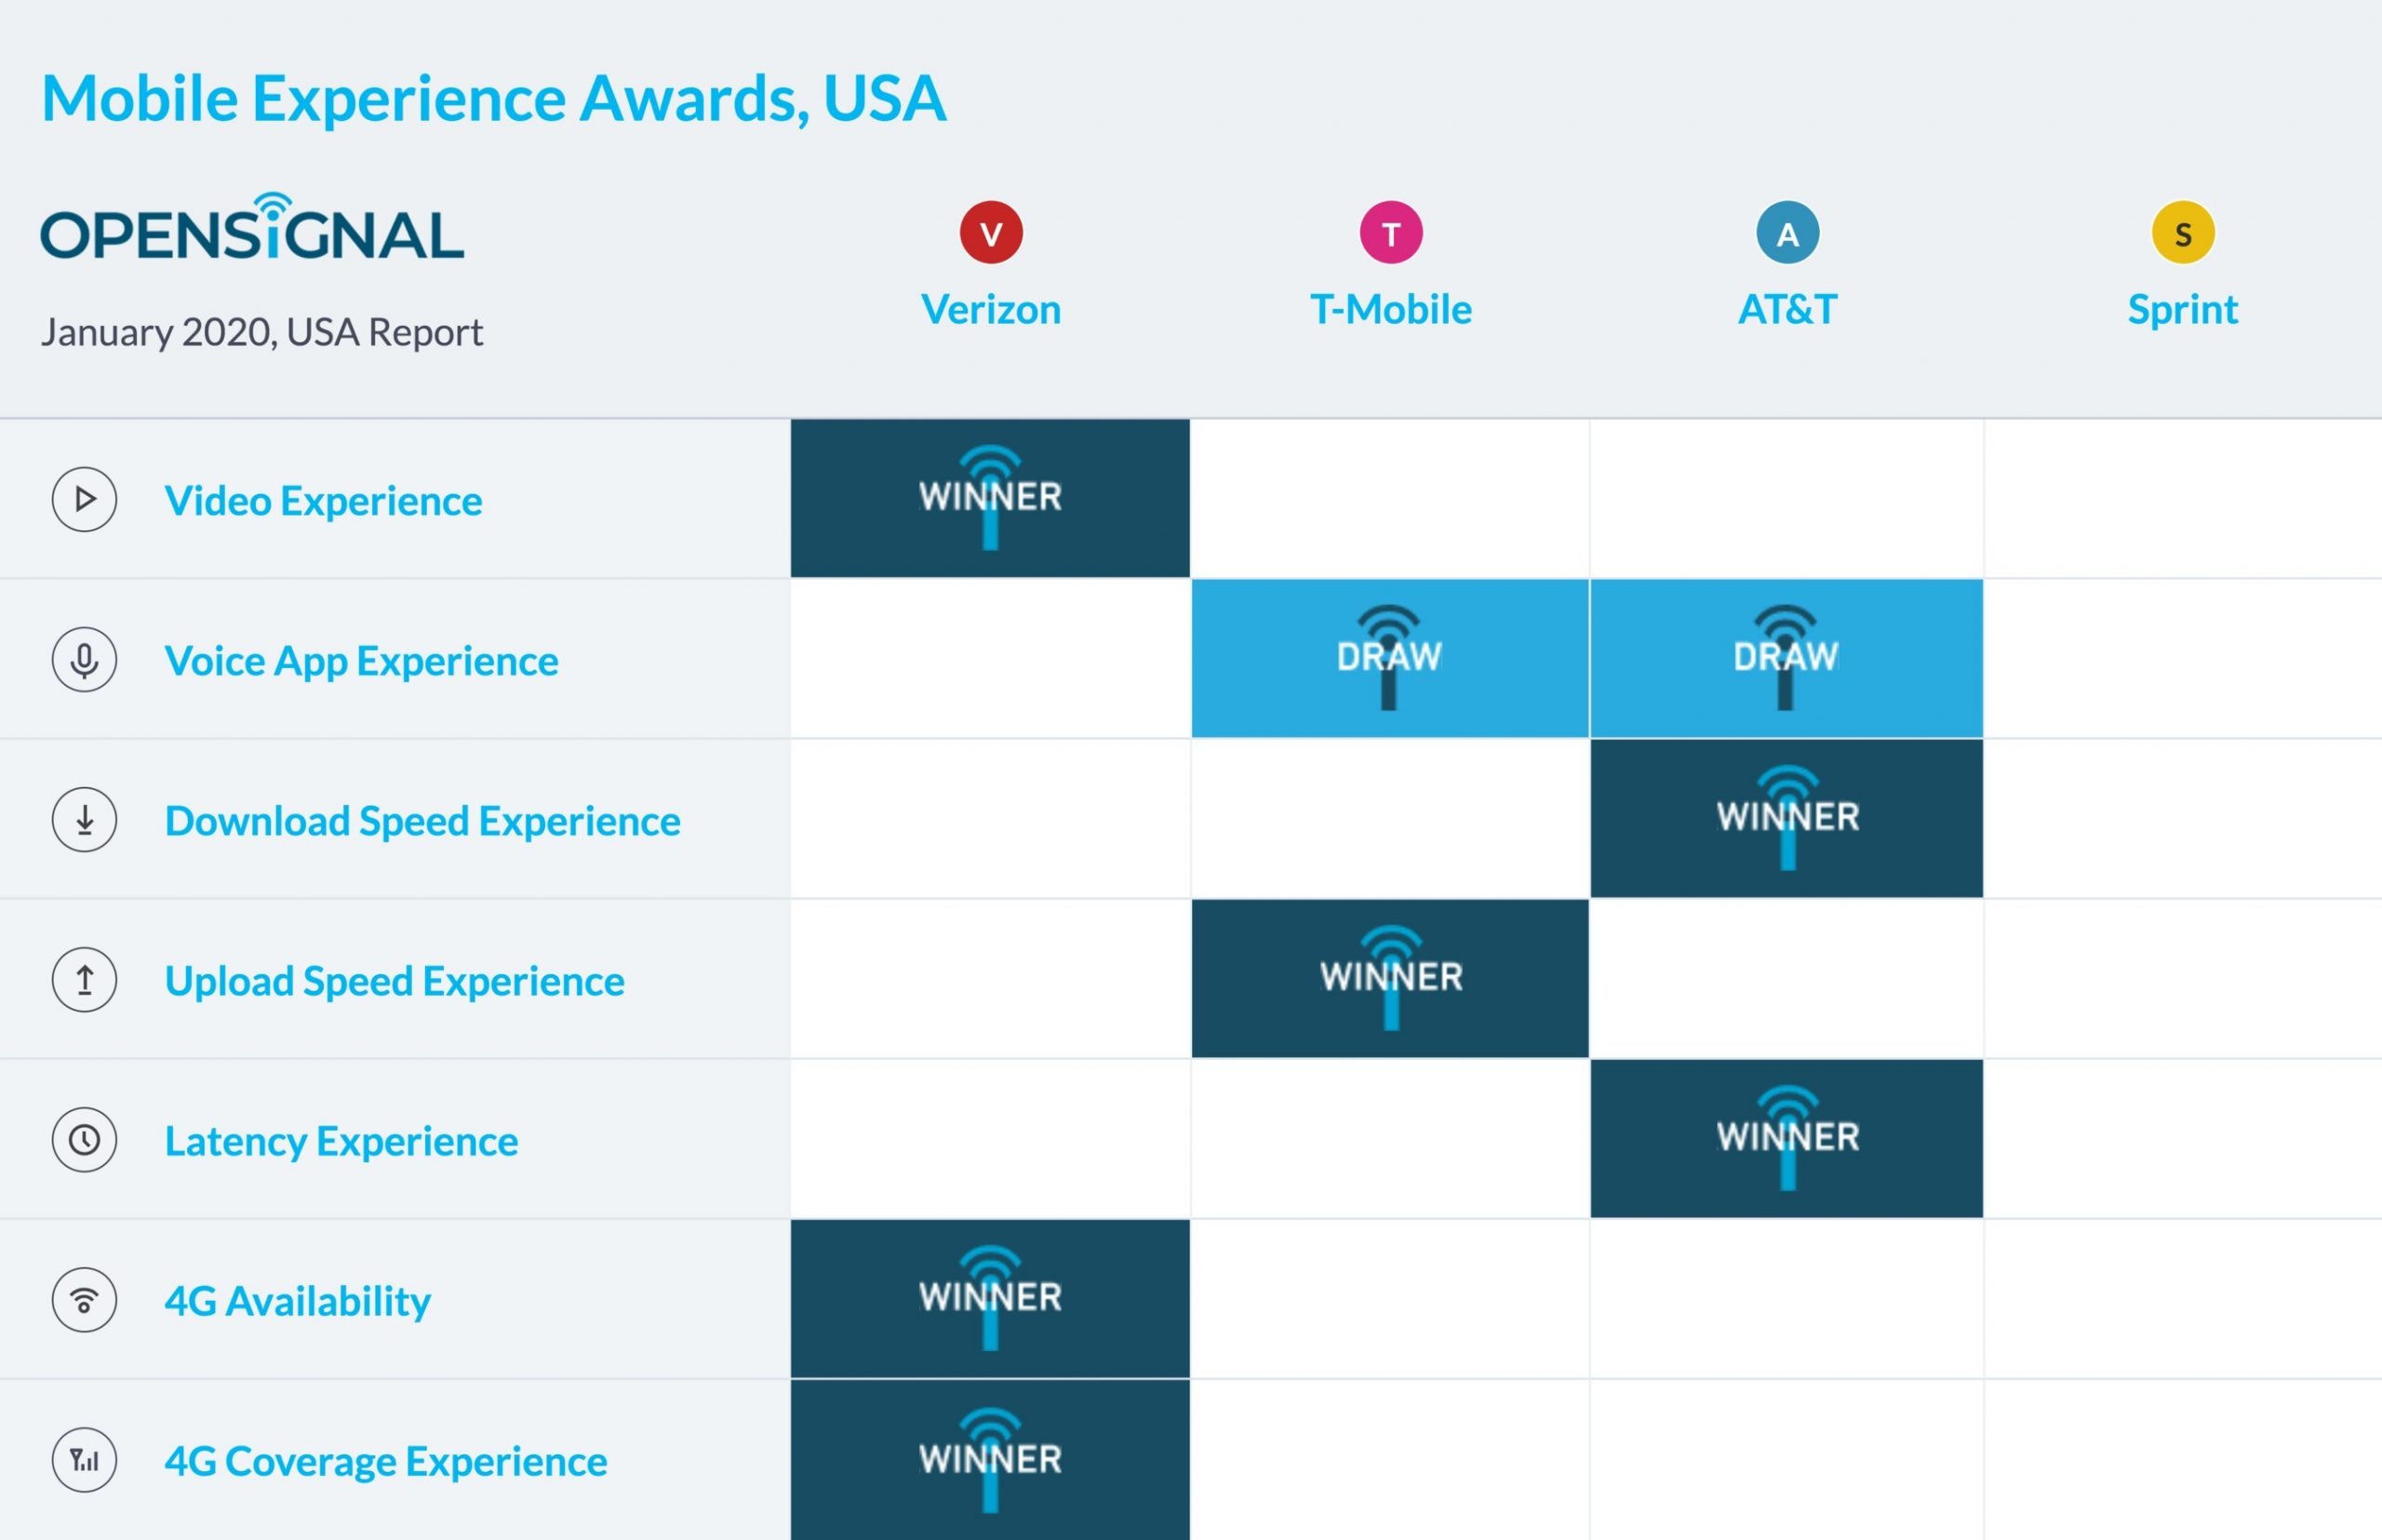Click the blue AT&T A badge
Image resolution: width=2382 pixels, height=1540 pixels.
(x=1787, y=232)
